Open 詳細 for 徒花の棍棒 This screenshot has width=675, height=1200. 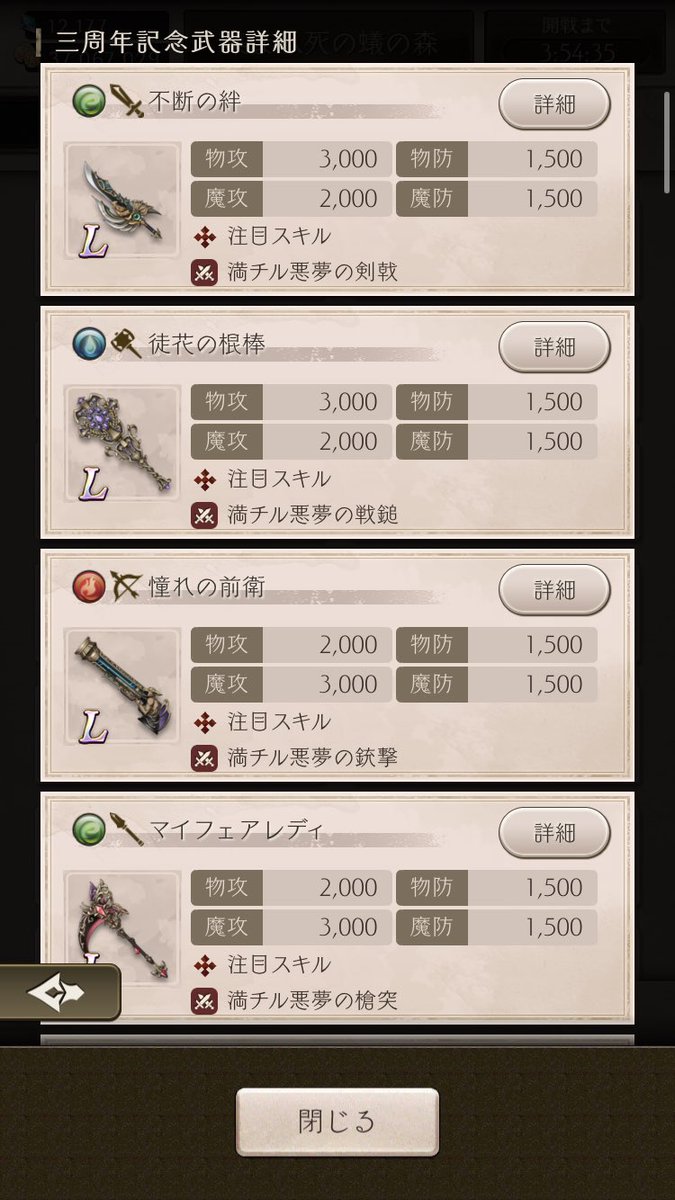tap(554, 347)
